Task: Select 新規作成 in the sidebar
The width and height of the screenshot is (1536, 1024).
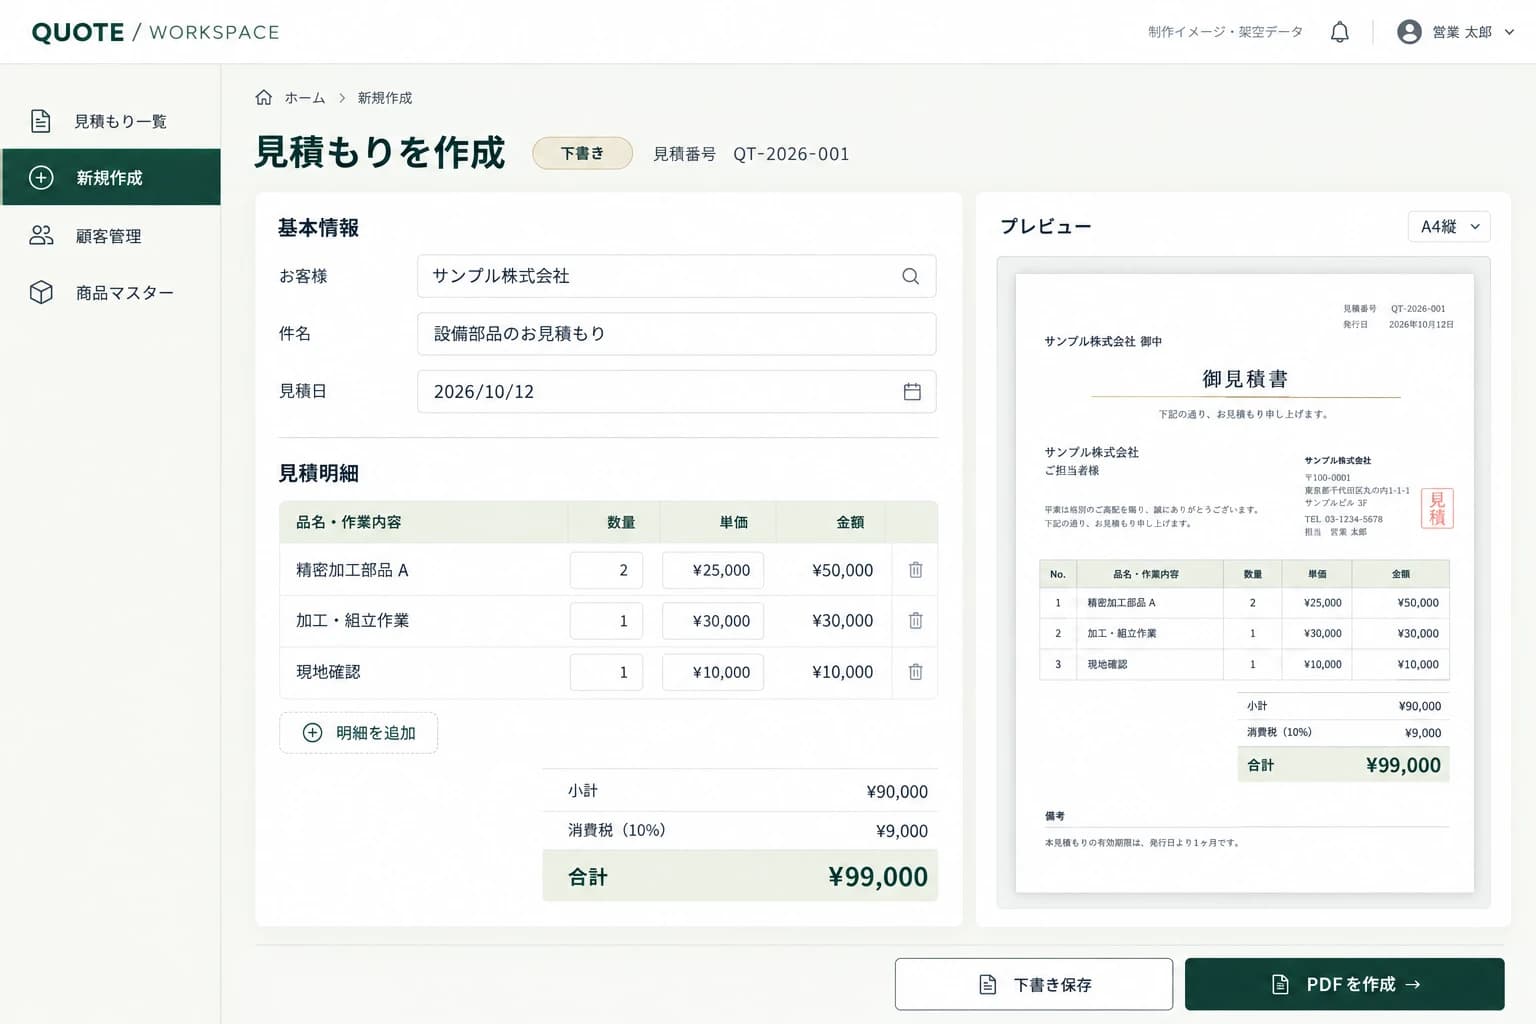Action: [x=110, y=177]
